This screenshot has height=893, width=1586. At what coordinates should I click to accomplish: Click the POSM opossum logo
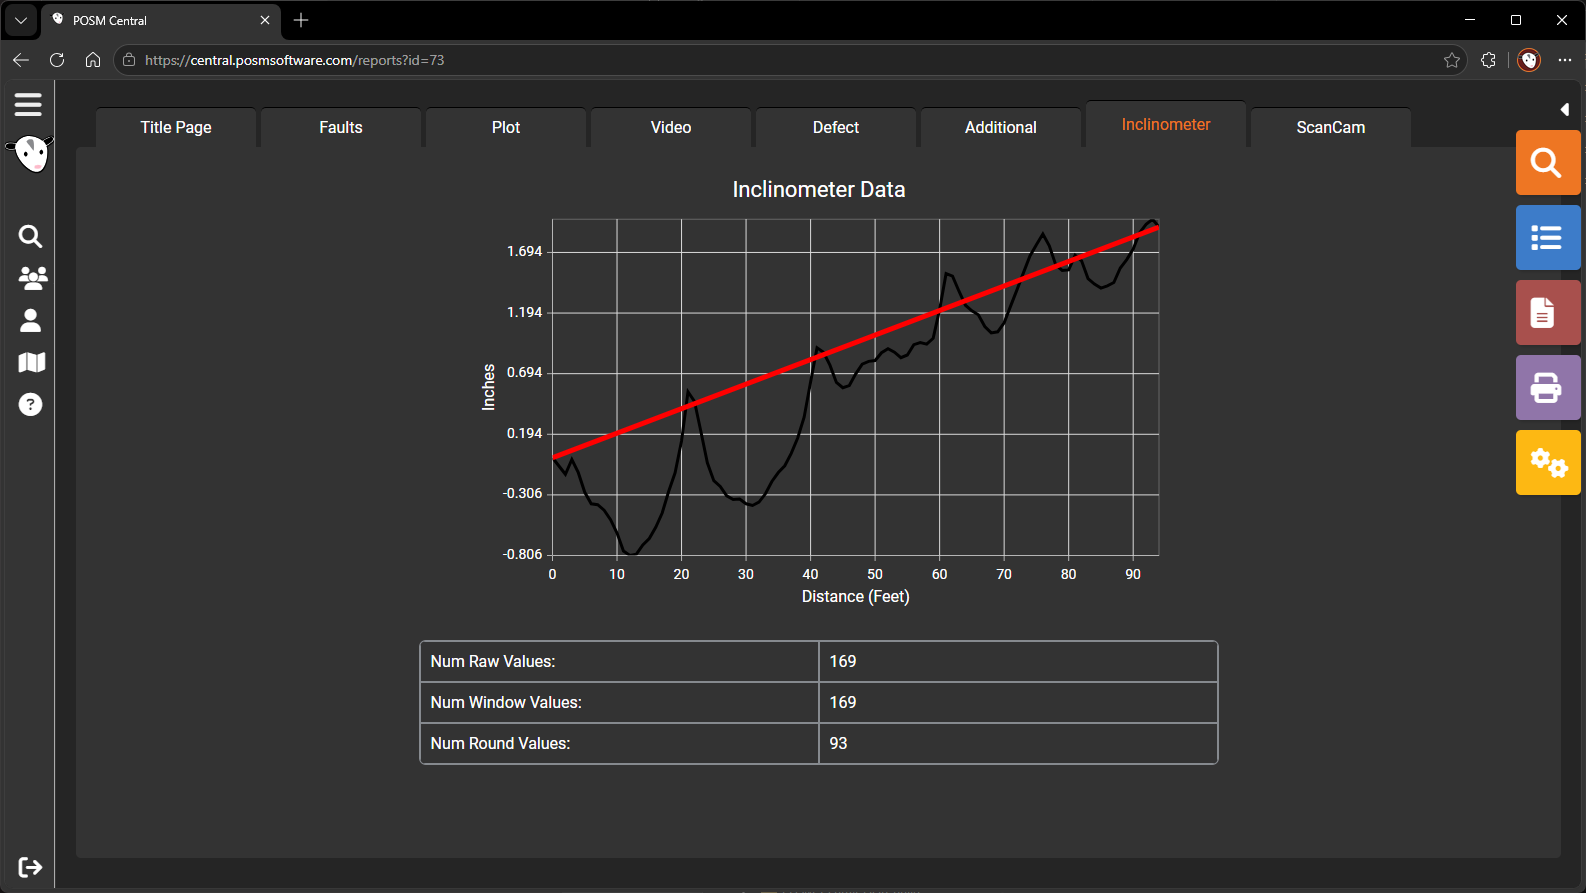30,154
